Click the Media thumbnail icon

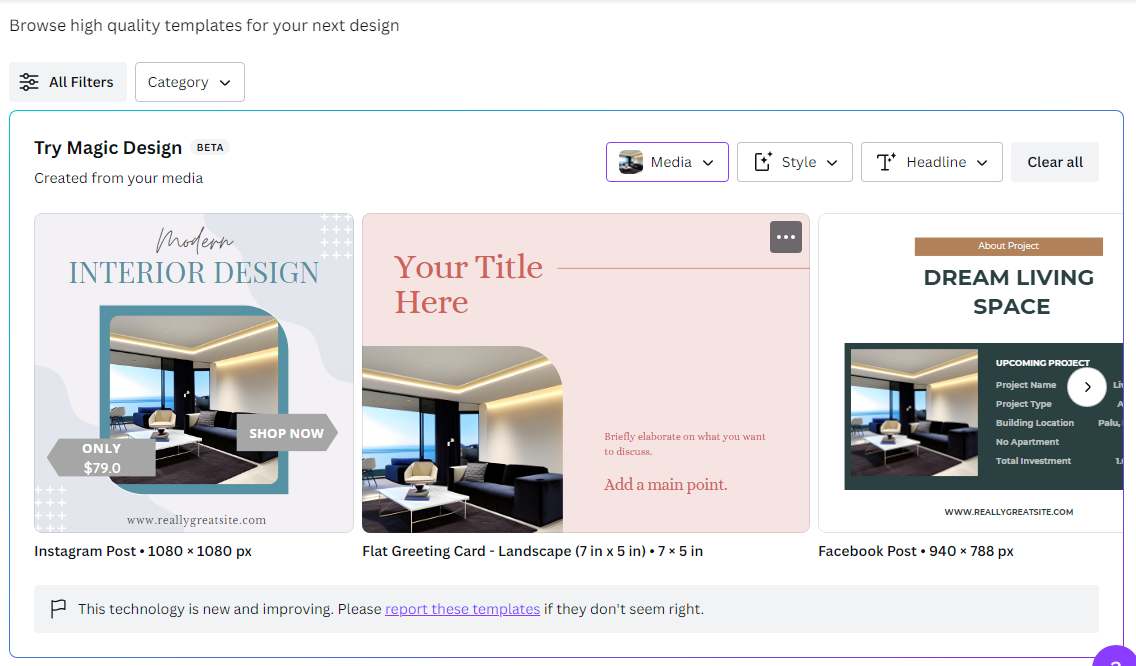[630, 162]
